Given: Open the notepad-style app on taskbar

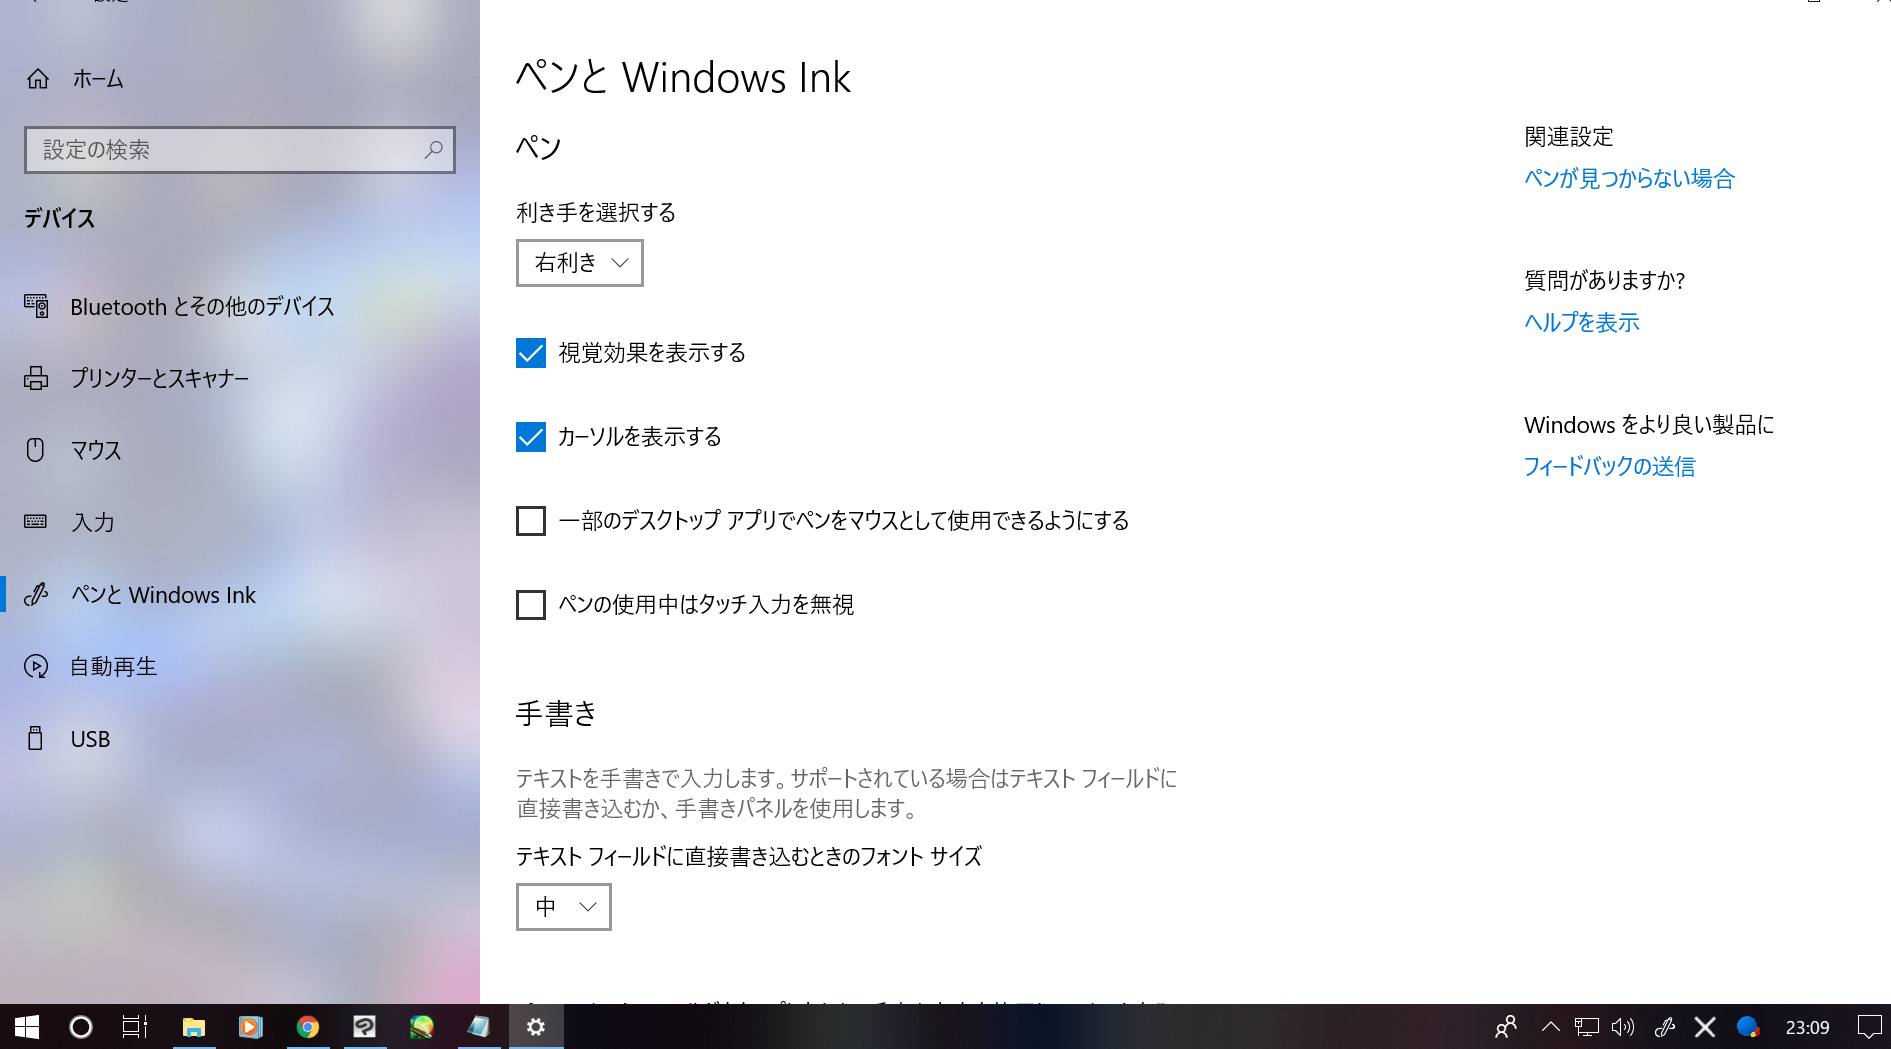Looking at the screenshot, I should click(x=479, y=1027).
